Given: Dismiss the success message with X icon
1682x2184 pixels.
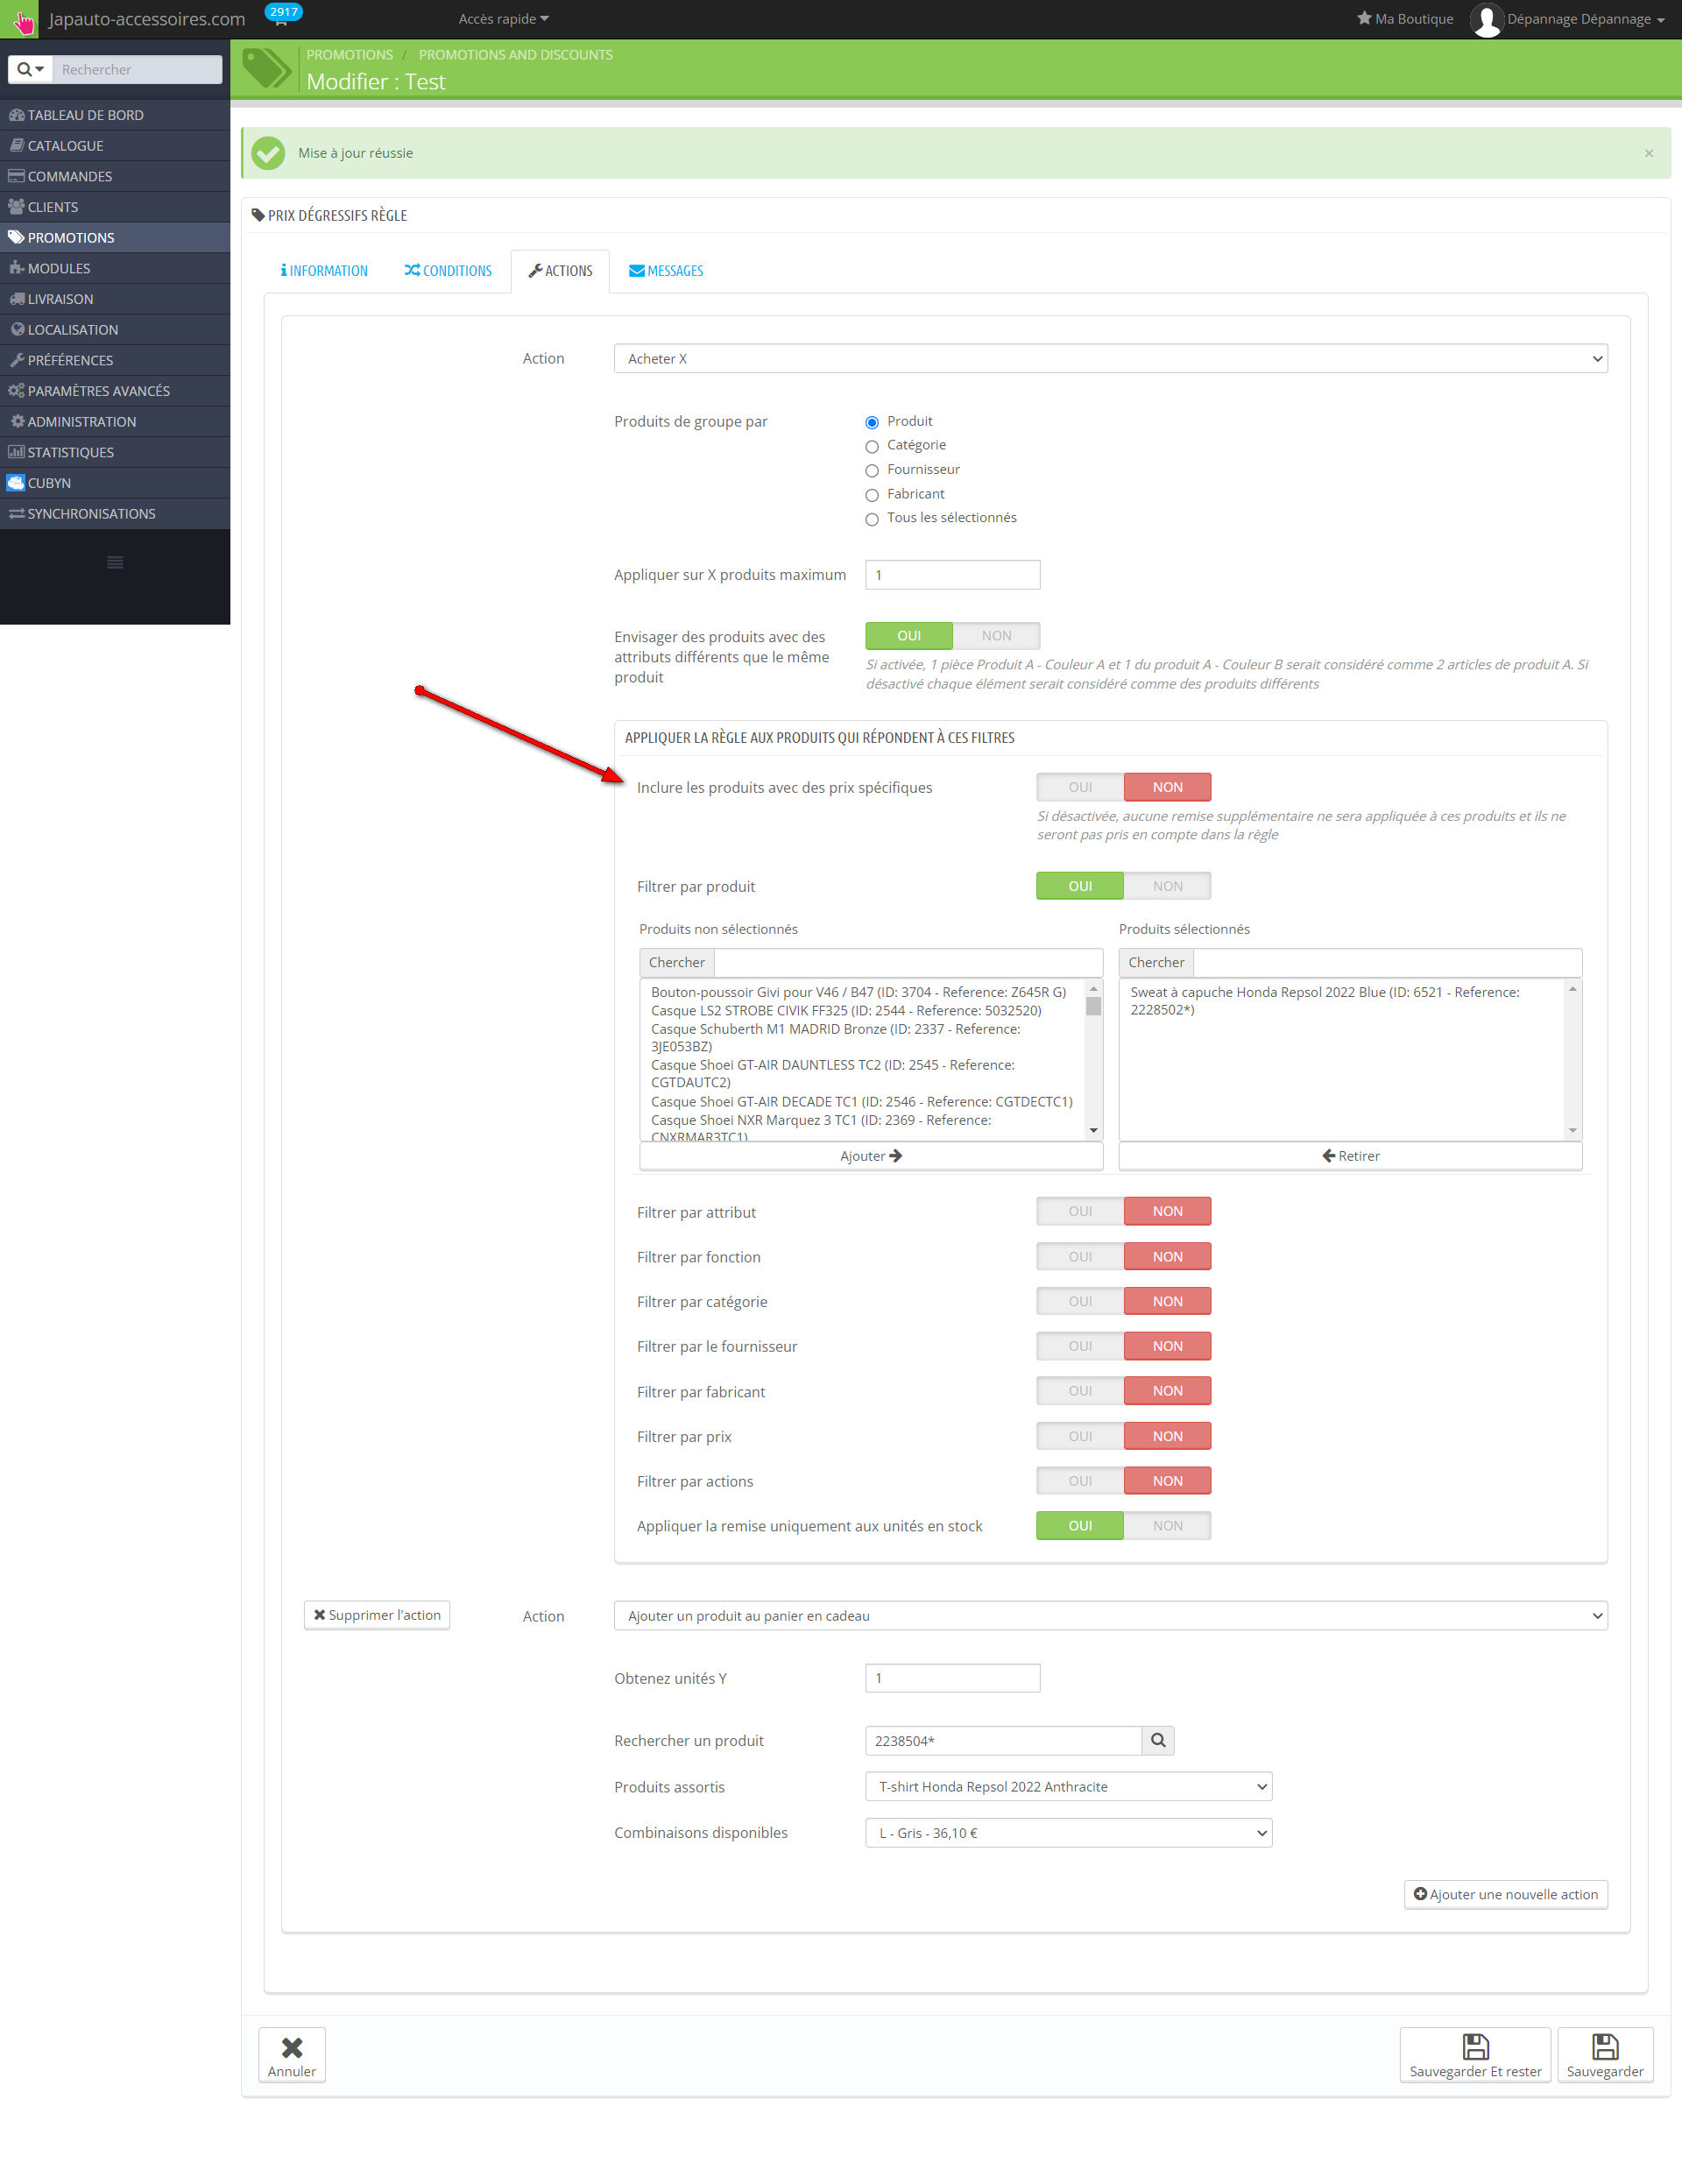Looking at the screenshot, I should (1648, 153).
